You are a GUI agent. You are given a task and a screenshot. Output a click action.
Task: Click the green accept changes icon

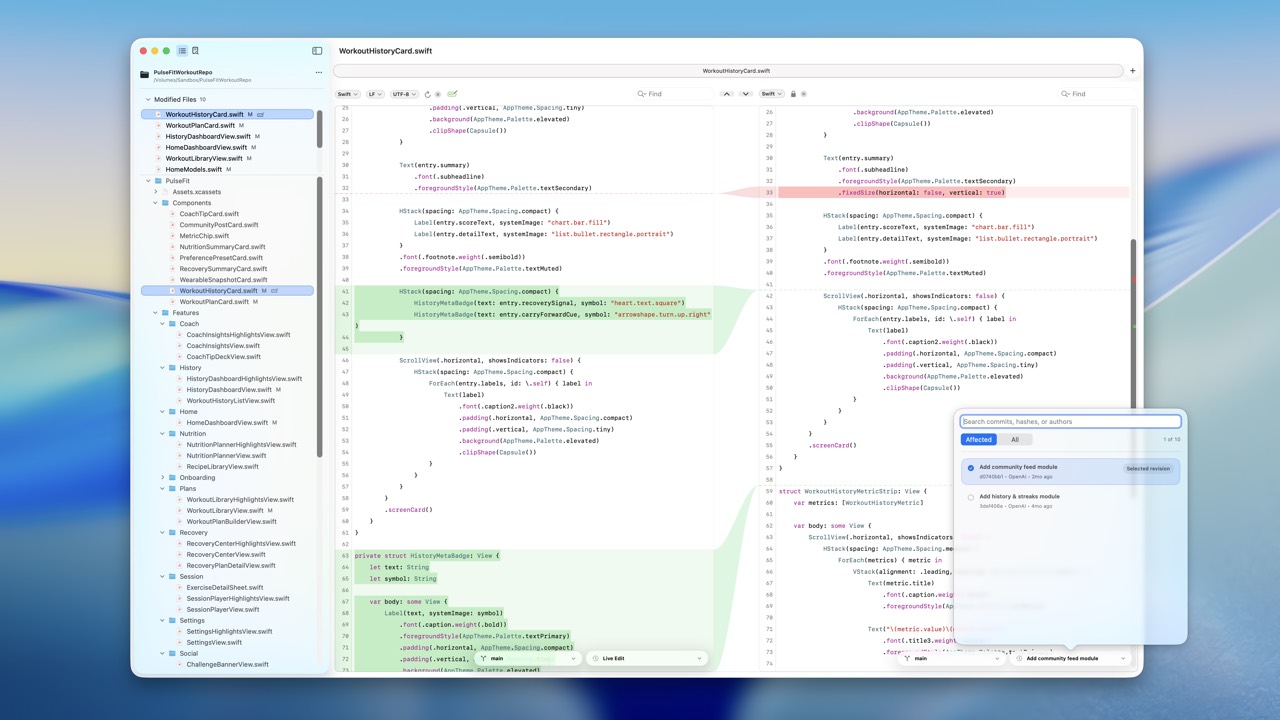452,94
